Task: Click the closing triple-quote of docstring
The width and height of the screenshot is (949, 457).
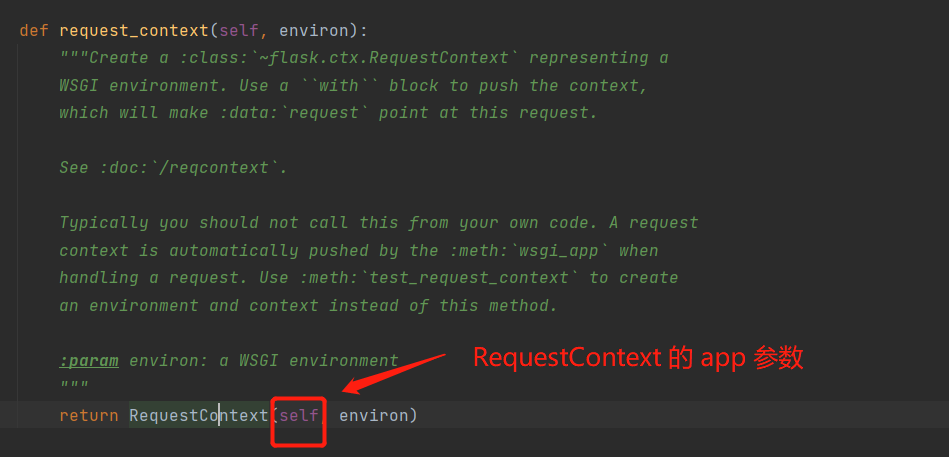Action: coord(74,385)
